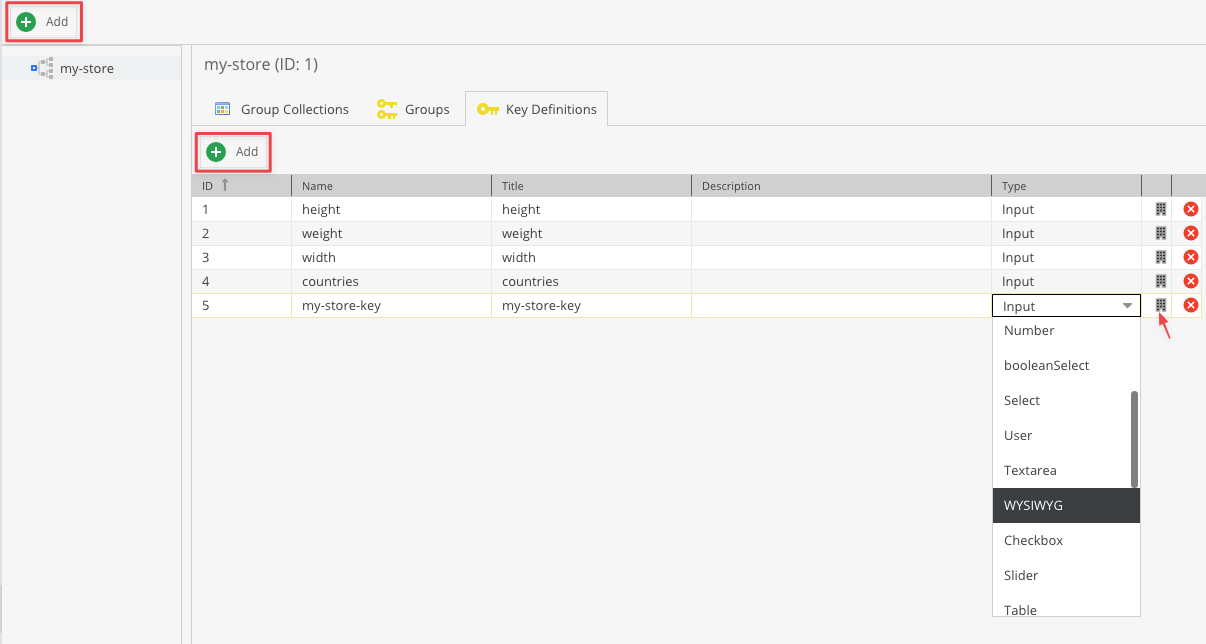Delete the height key definition
The width and height of the screenshot is (1206, 644).
pos(1191,209)
